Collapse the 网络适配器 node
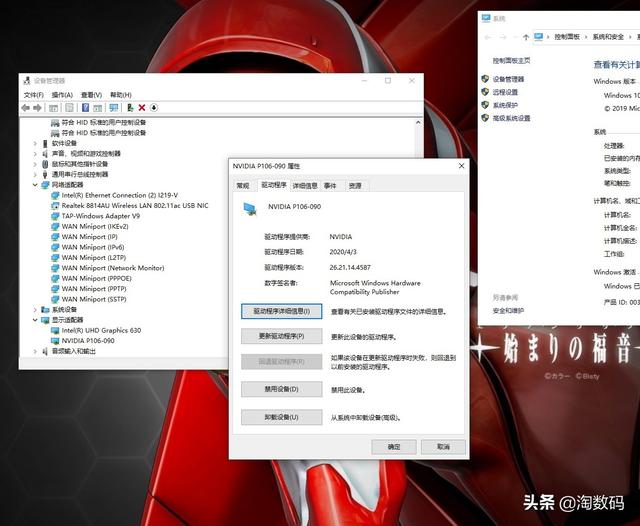 pyautogui.click(x=35, y=185)
